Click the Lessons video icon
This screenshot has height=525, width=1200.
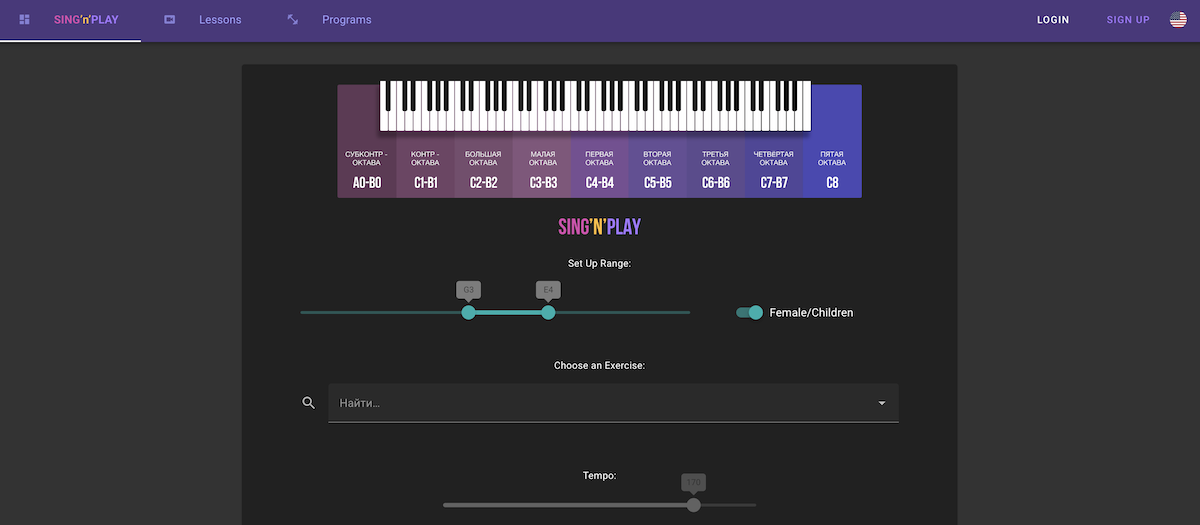[170, 20]
